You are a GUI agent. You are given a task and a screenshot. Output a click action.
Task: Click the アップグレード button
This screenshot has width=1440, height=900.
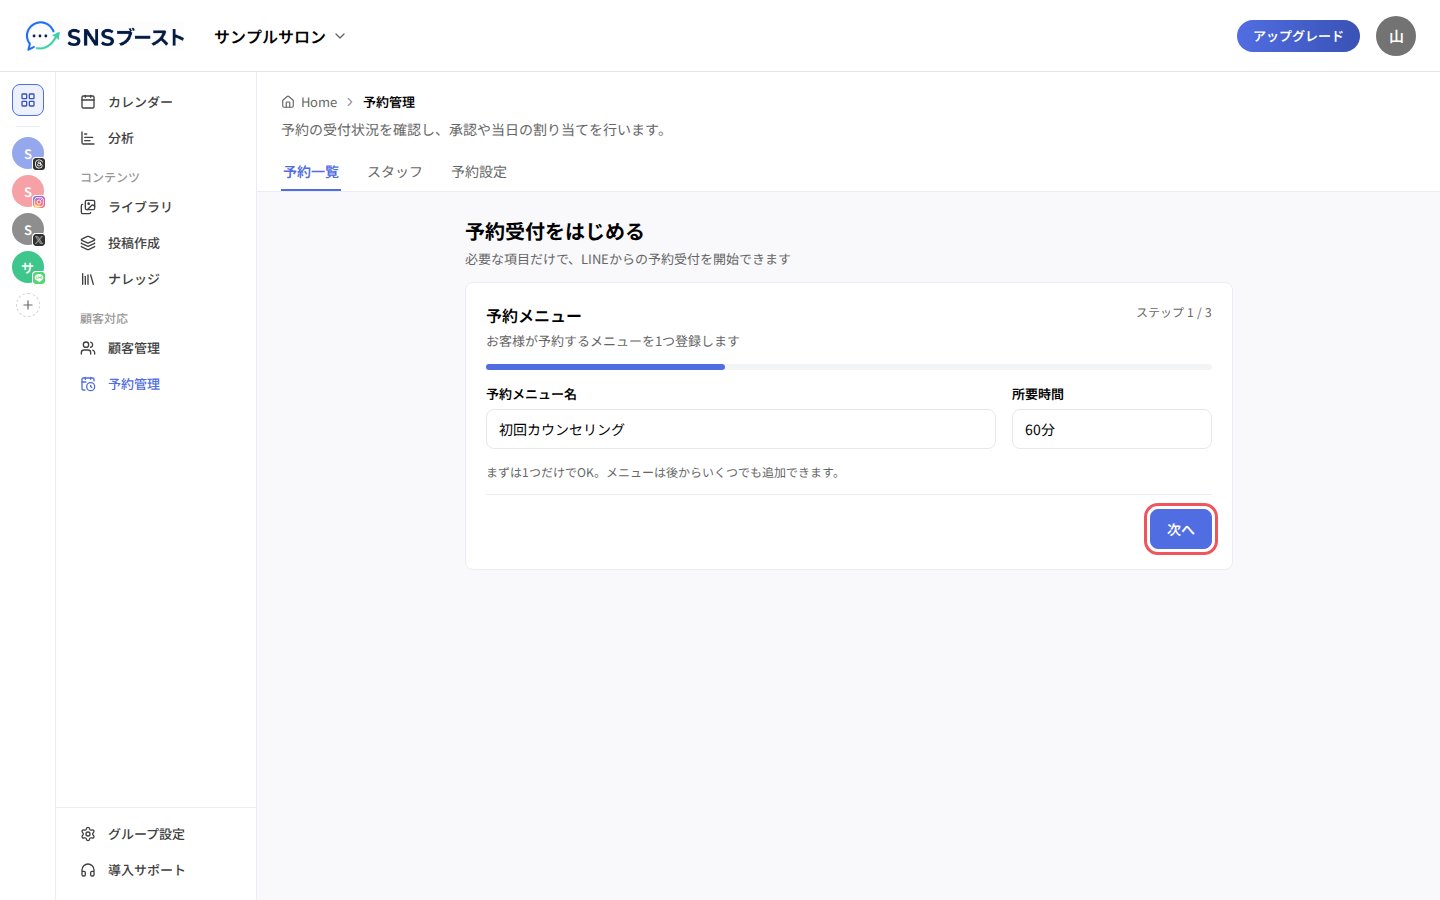(1298, 36)
